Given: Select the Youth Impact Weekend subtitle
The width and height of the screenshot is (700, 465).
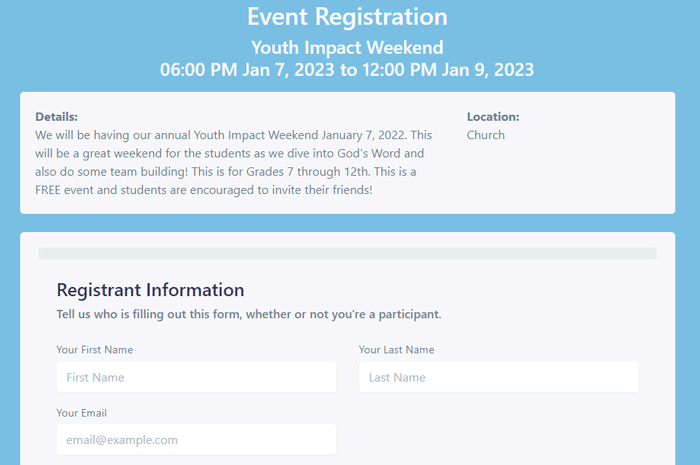Looking at the screenshot, I should 347,47.
